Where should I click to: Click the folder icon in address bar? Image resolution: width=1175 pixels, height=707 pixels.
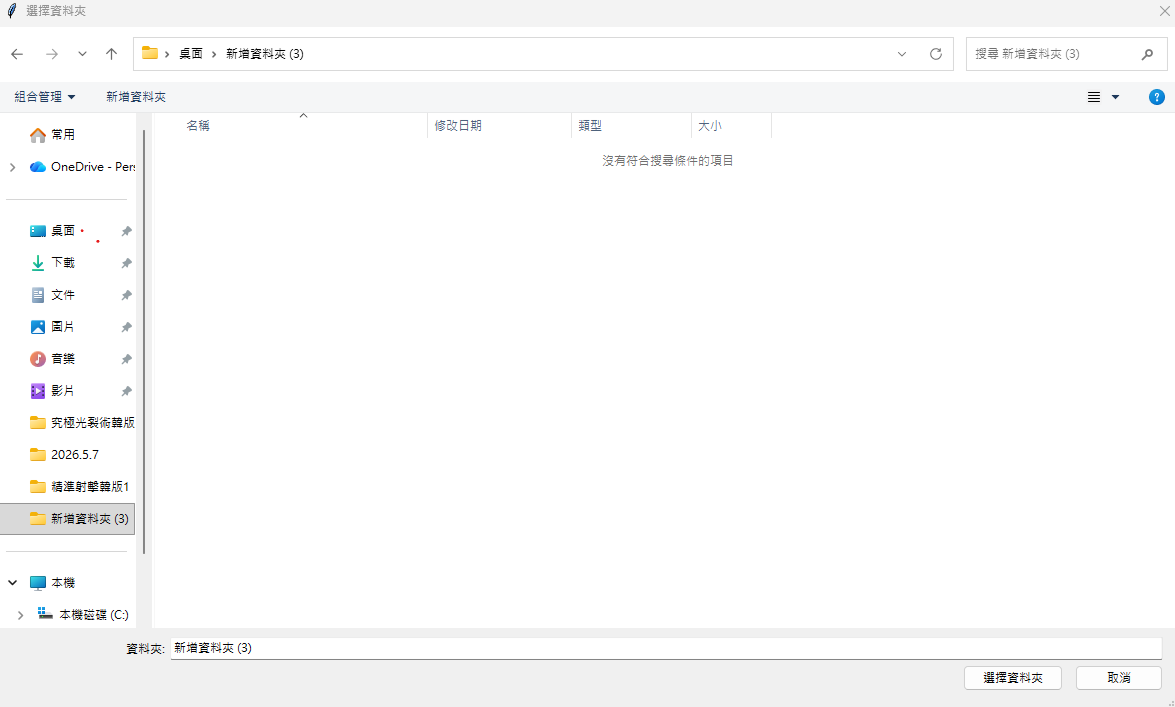click(x=150, y=53)
